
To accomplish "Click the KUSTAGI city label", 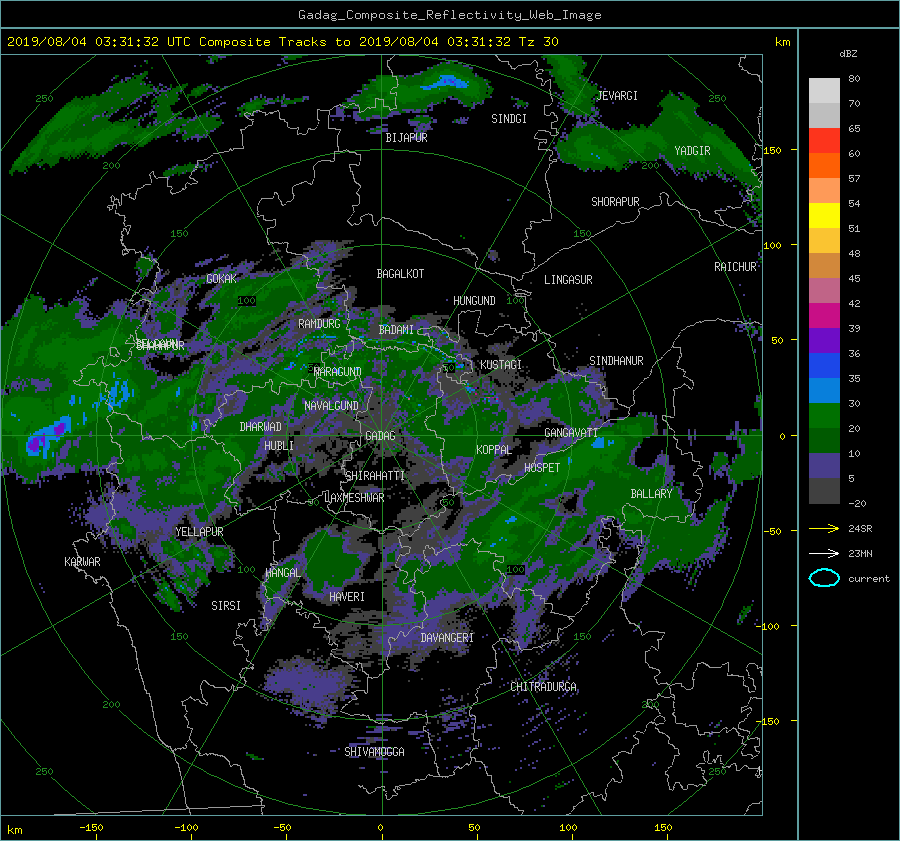I will tap(501, 365).
